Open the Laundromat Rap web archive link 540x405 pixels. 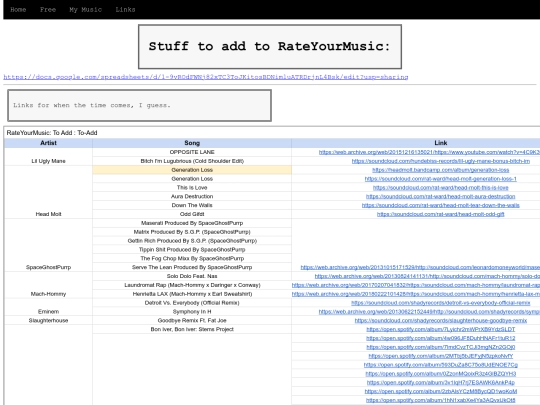tap(416, 285)
